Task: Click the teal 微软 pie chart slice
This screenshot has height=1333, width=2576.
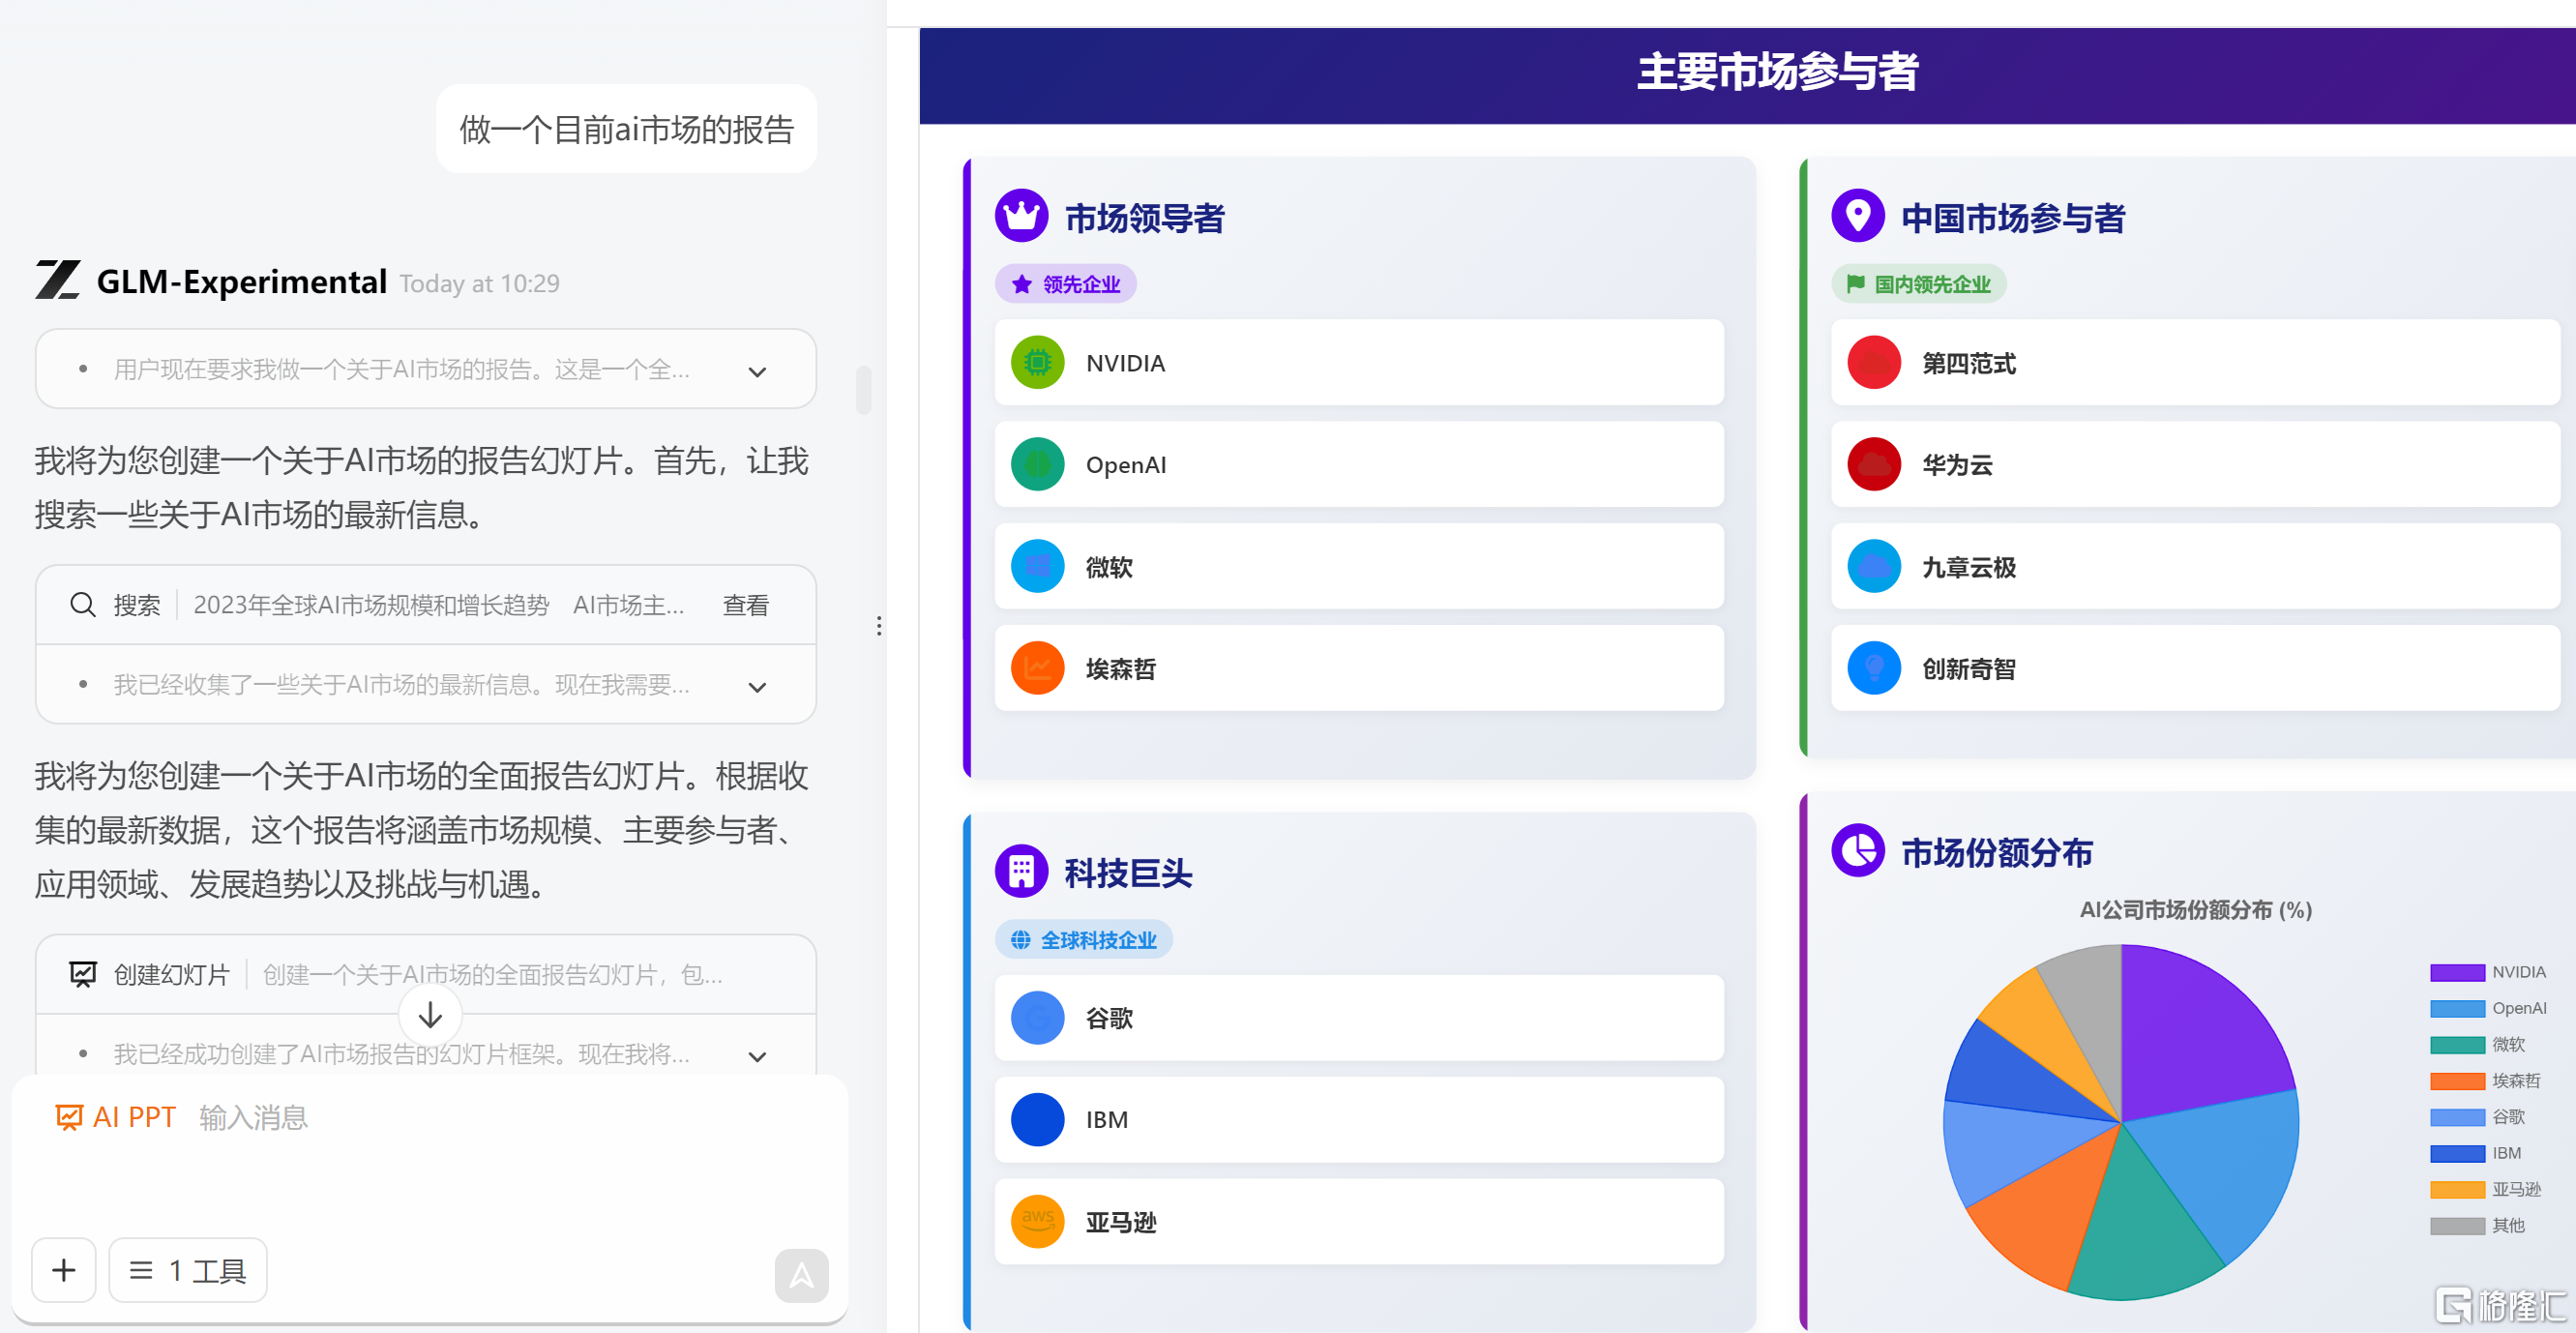Action: [x=2140, y=1225]
